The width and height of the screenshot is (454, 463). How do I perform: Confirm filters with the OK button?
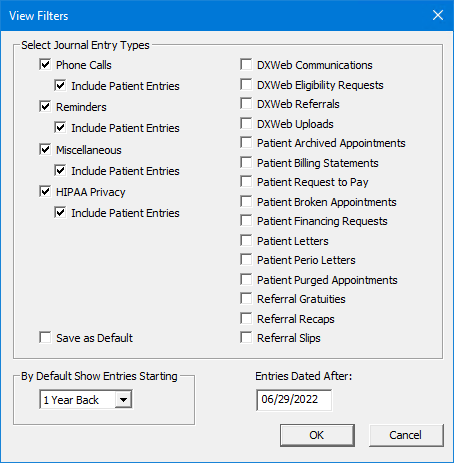coord(317,435)
